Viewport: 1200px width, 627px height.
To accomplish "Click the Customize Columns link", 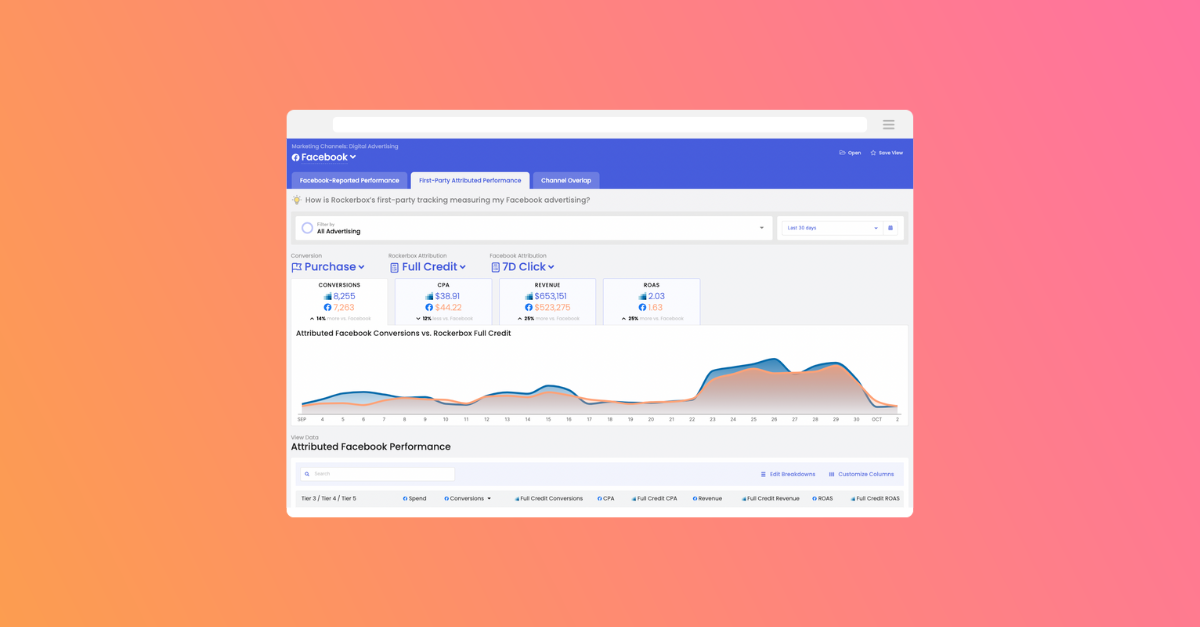I will 866,474.
